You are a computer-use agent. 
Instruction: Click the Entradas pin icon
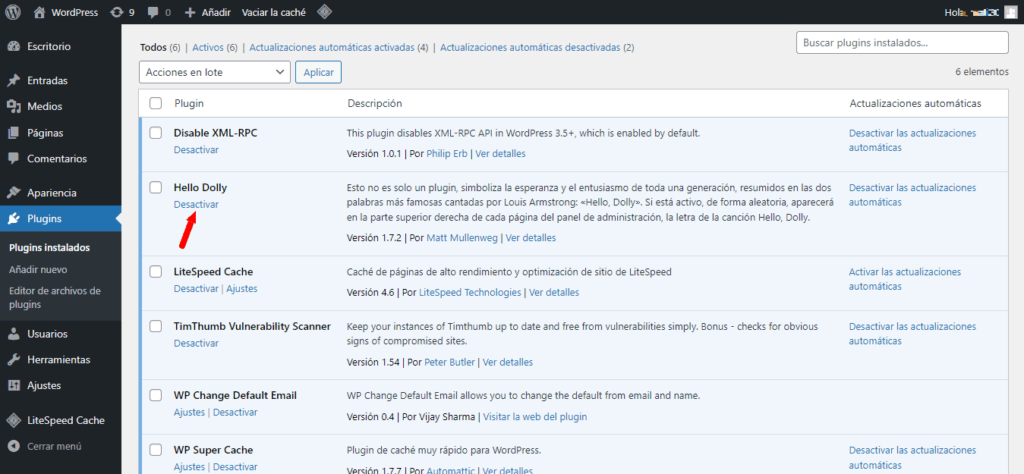click(x=14, y=81)
